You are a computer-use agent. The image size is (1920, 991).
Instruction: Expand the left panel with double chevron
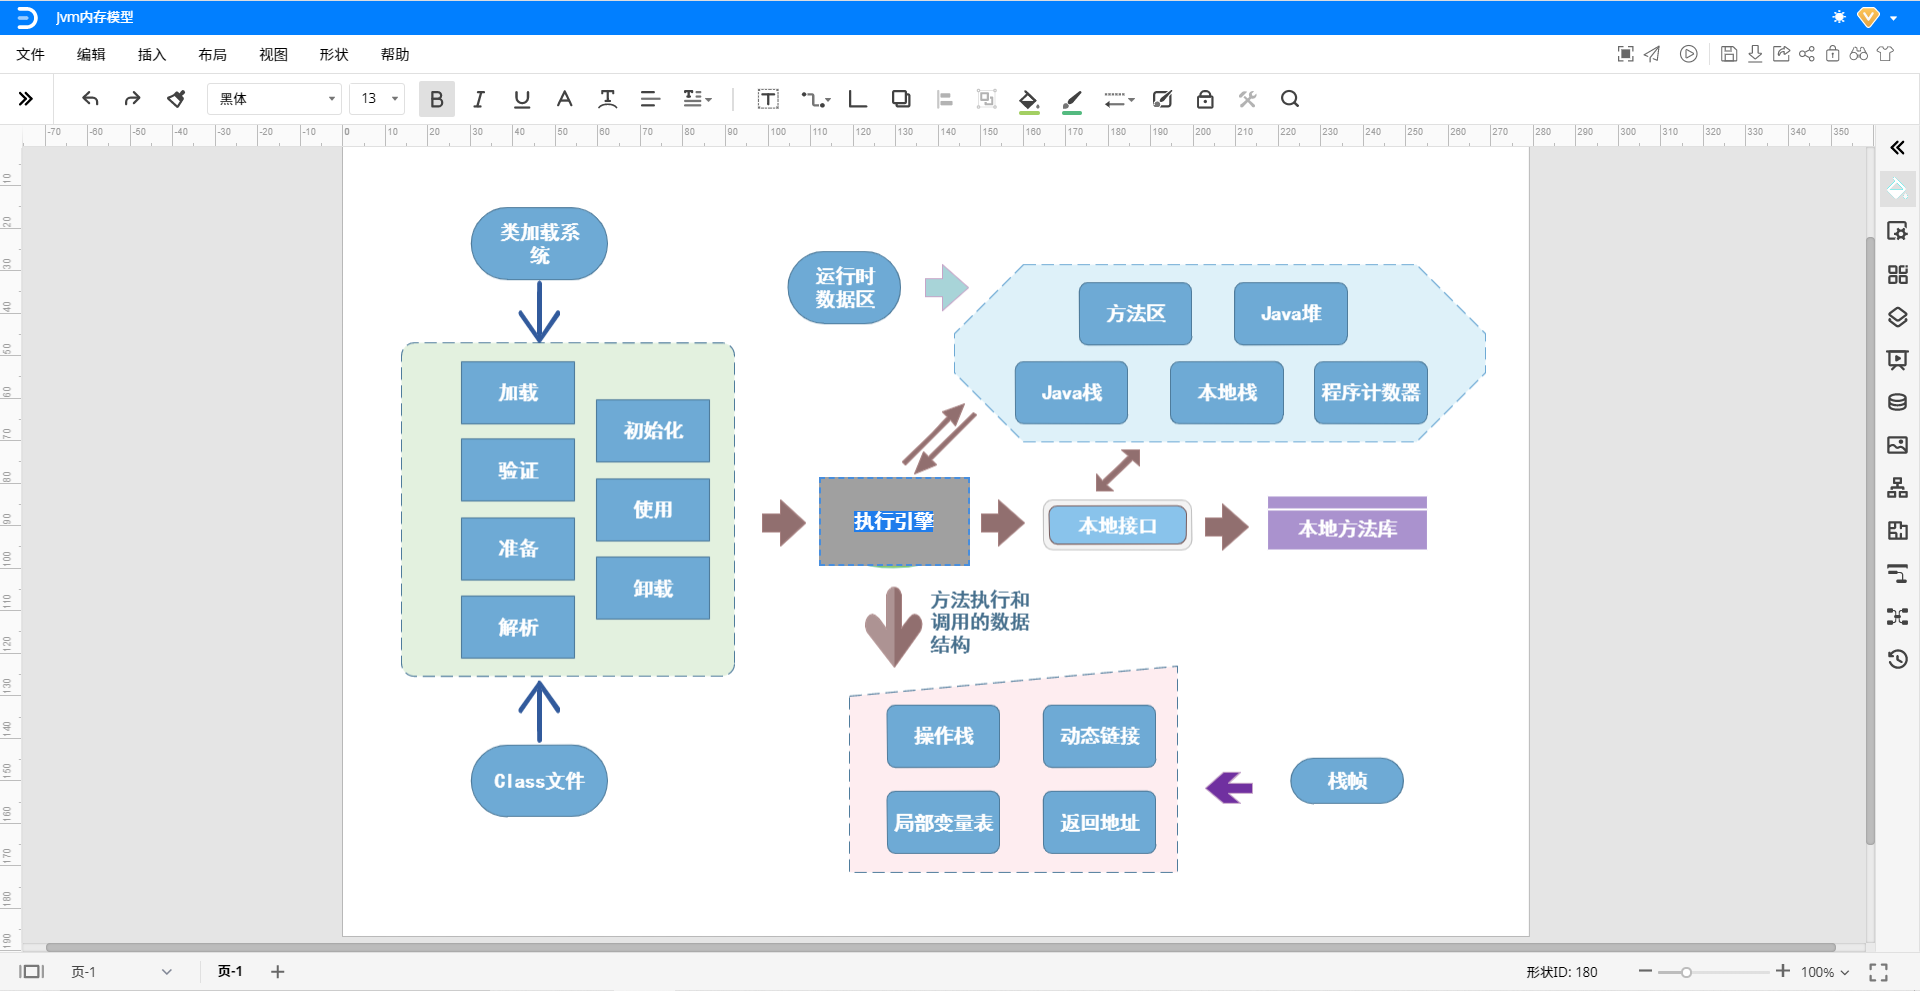point(26,98)
